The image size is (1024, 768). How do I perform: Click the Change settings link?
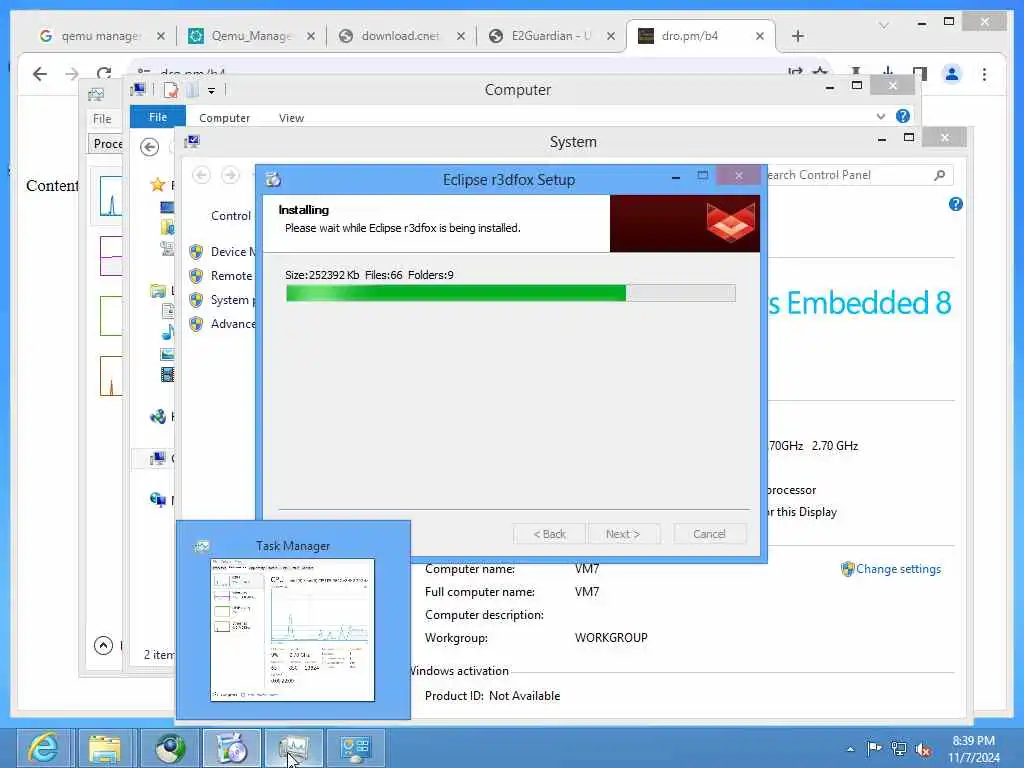click(x=898, y=569)
